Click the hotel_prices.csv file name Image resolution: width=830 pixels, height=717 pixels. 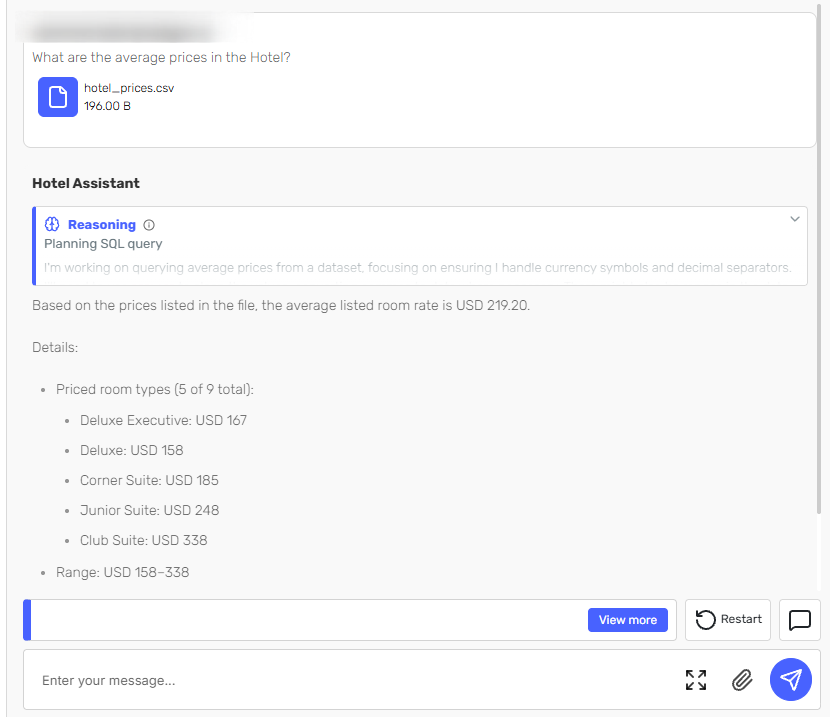[129, 88]
